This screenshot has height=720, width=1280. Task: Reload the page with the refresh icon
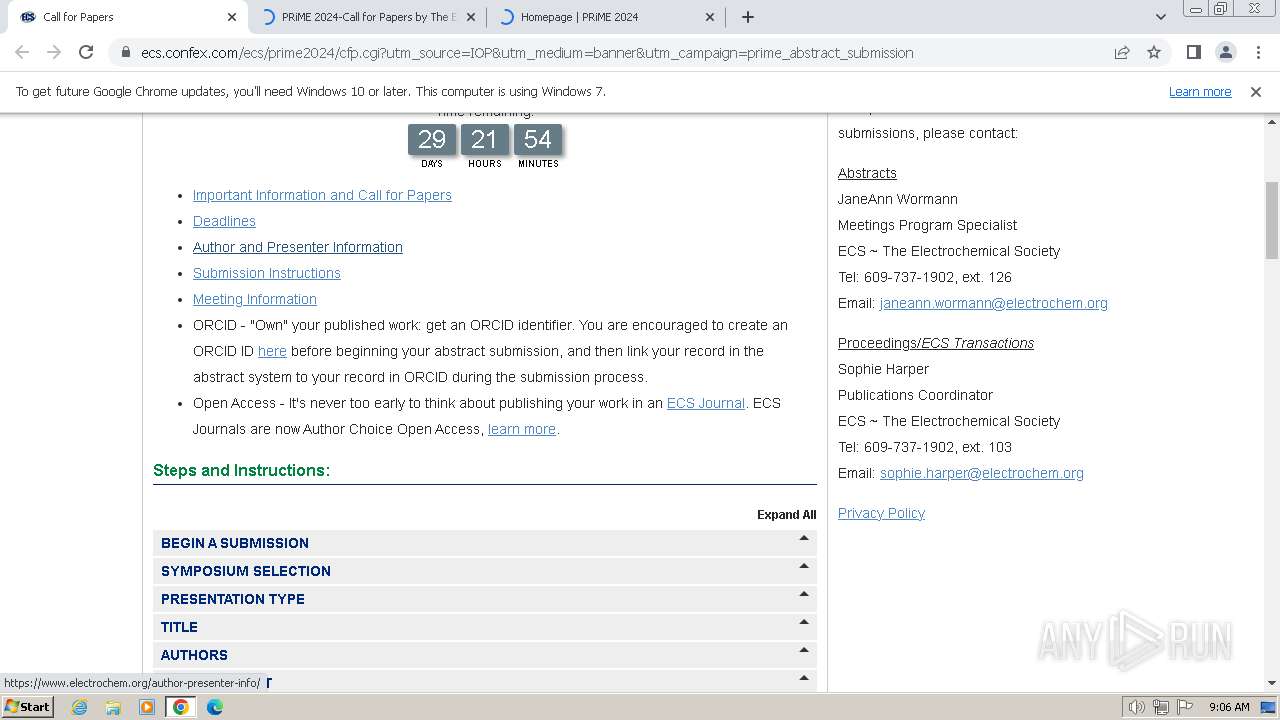click(86, 52)
